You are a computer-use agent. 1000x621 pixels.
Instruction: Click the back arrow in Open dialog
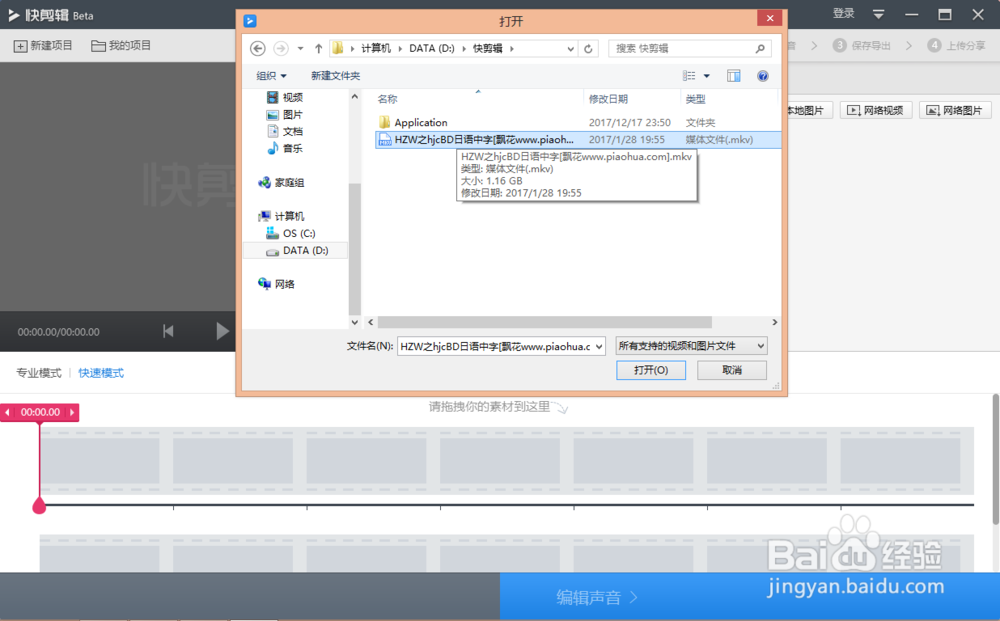click(258, 48)
